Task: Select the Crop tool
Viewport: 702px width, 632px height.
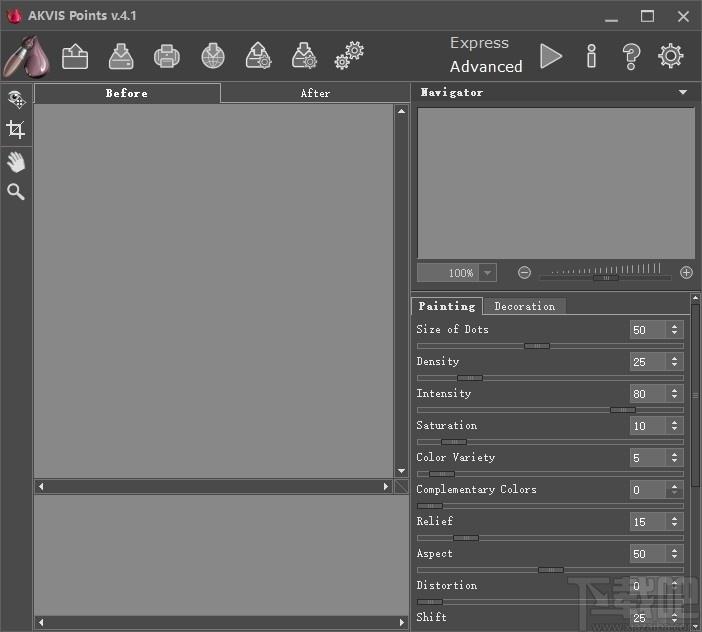Action: click(16, 130)
